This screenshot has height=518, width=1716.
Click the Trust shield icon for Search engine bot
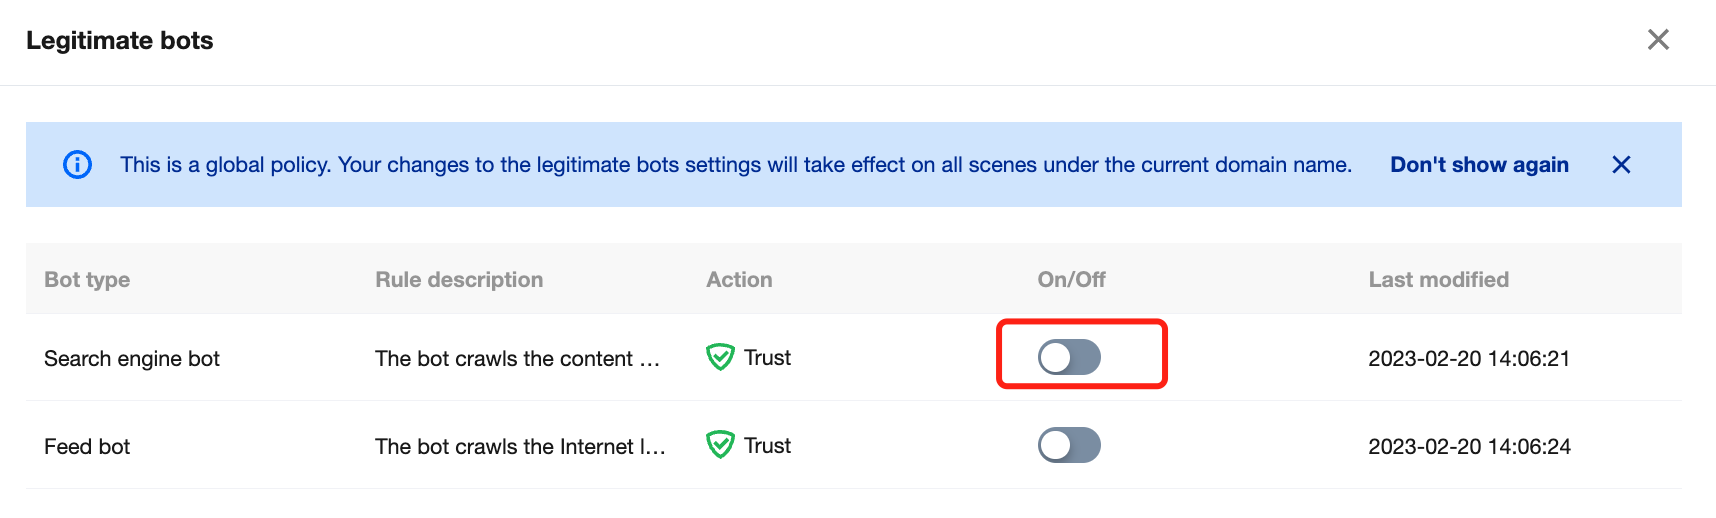[720, 357]
